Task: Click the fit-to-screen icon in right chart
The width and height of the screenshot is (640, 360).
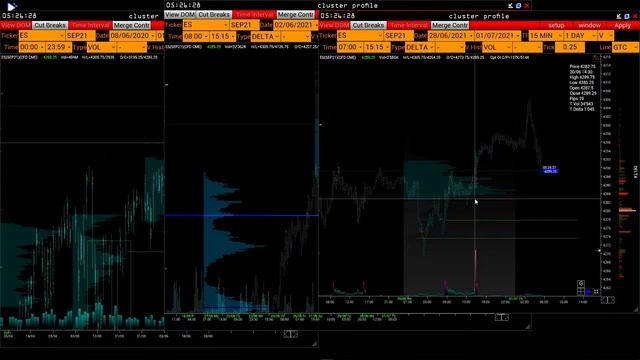Action: coord(596,291)
